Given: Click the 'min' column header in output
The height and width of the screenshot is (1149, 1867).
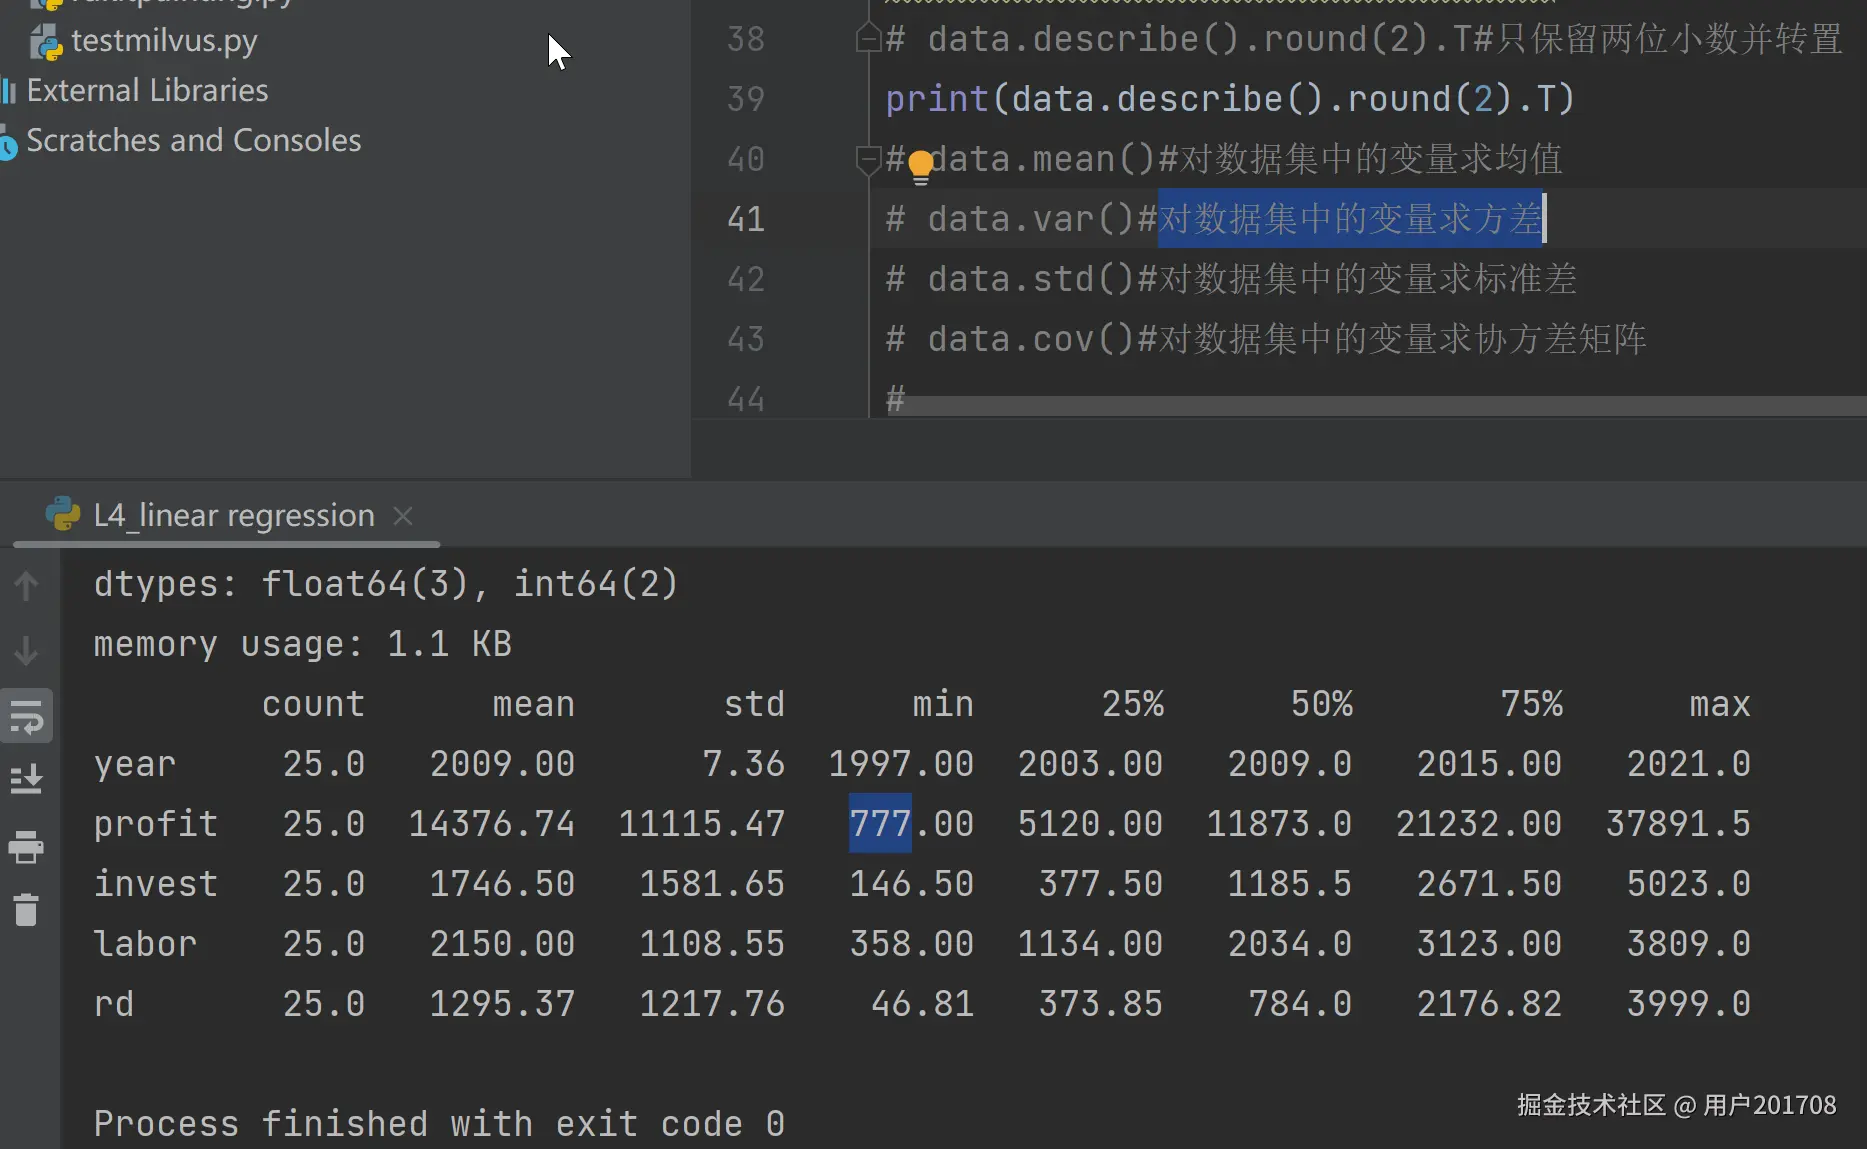Looking at the screenshot, I should pyautogui.click(x=943, y=704).
